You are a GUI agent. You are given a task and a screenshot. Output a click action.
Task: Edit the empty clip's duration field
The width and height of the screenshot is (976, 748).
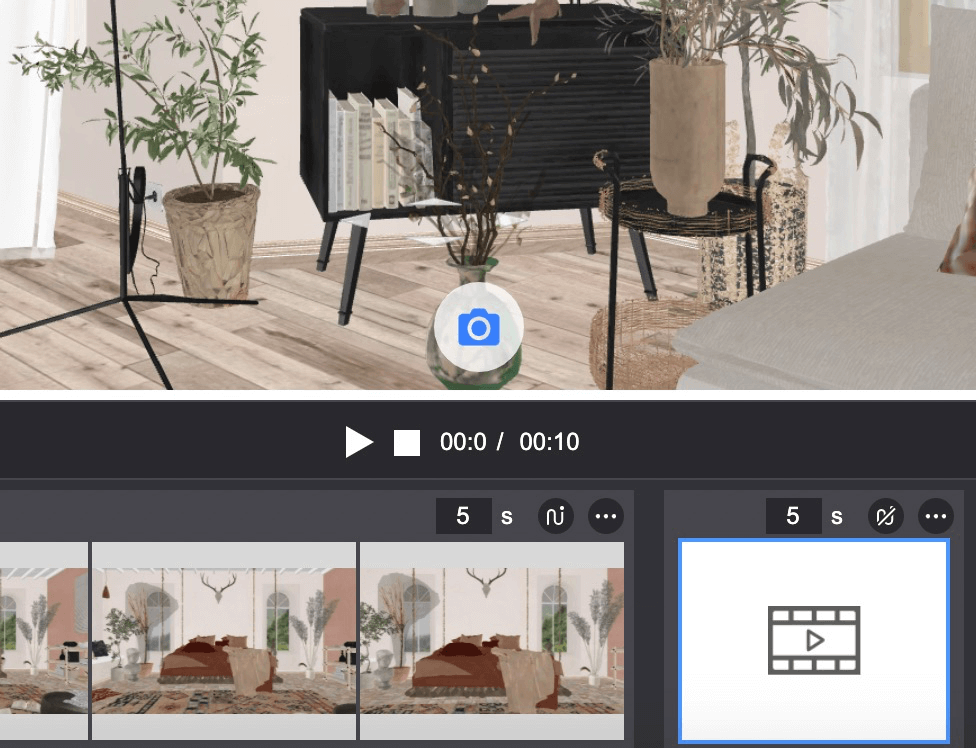793,516
